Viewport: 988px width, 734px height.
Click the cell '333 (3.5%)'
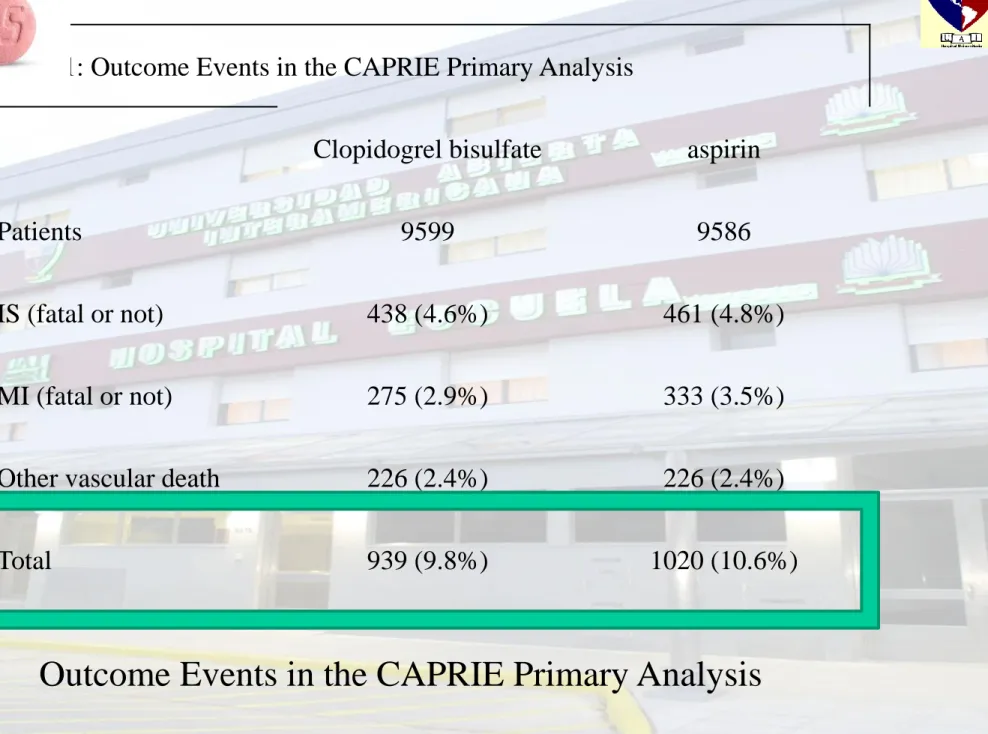(x=723, y=396)
